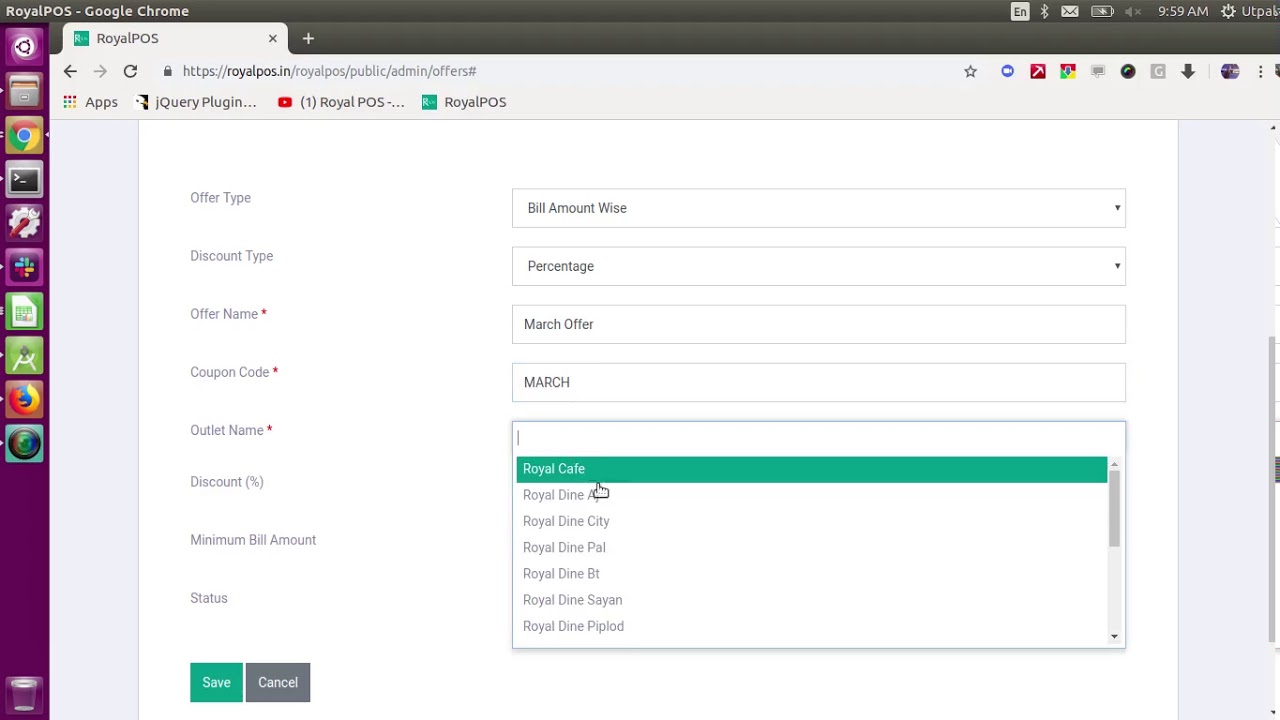The height and width of the screenshot is (720, 1280).
Task: Open a new Chrome tab
Action: tap(308, 38)
